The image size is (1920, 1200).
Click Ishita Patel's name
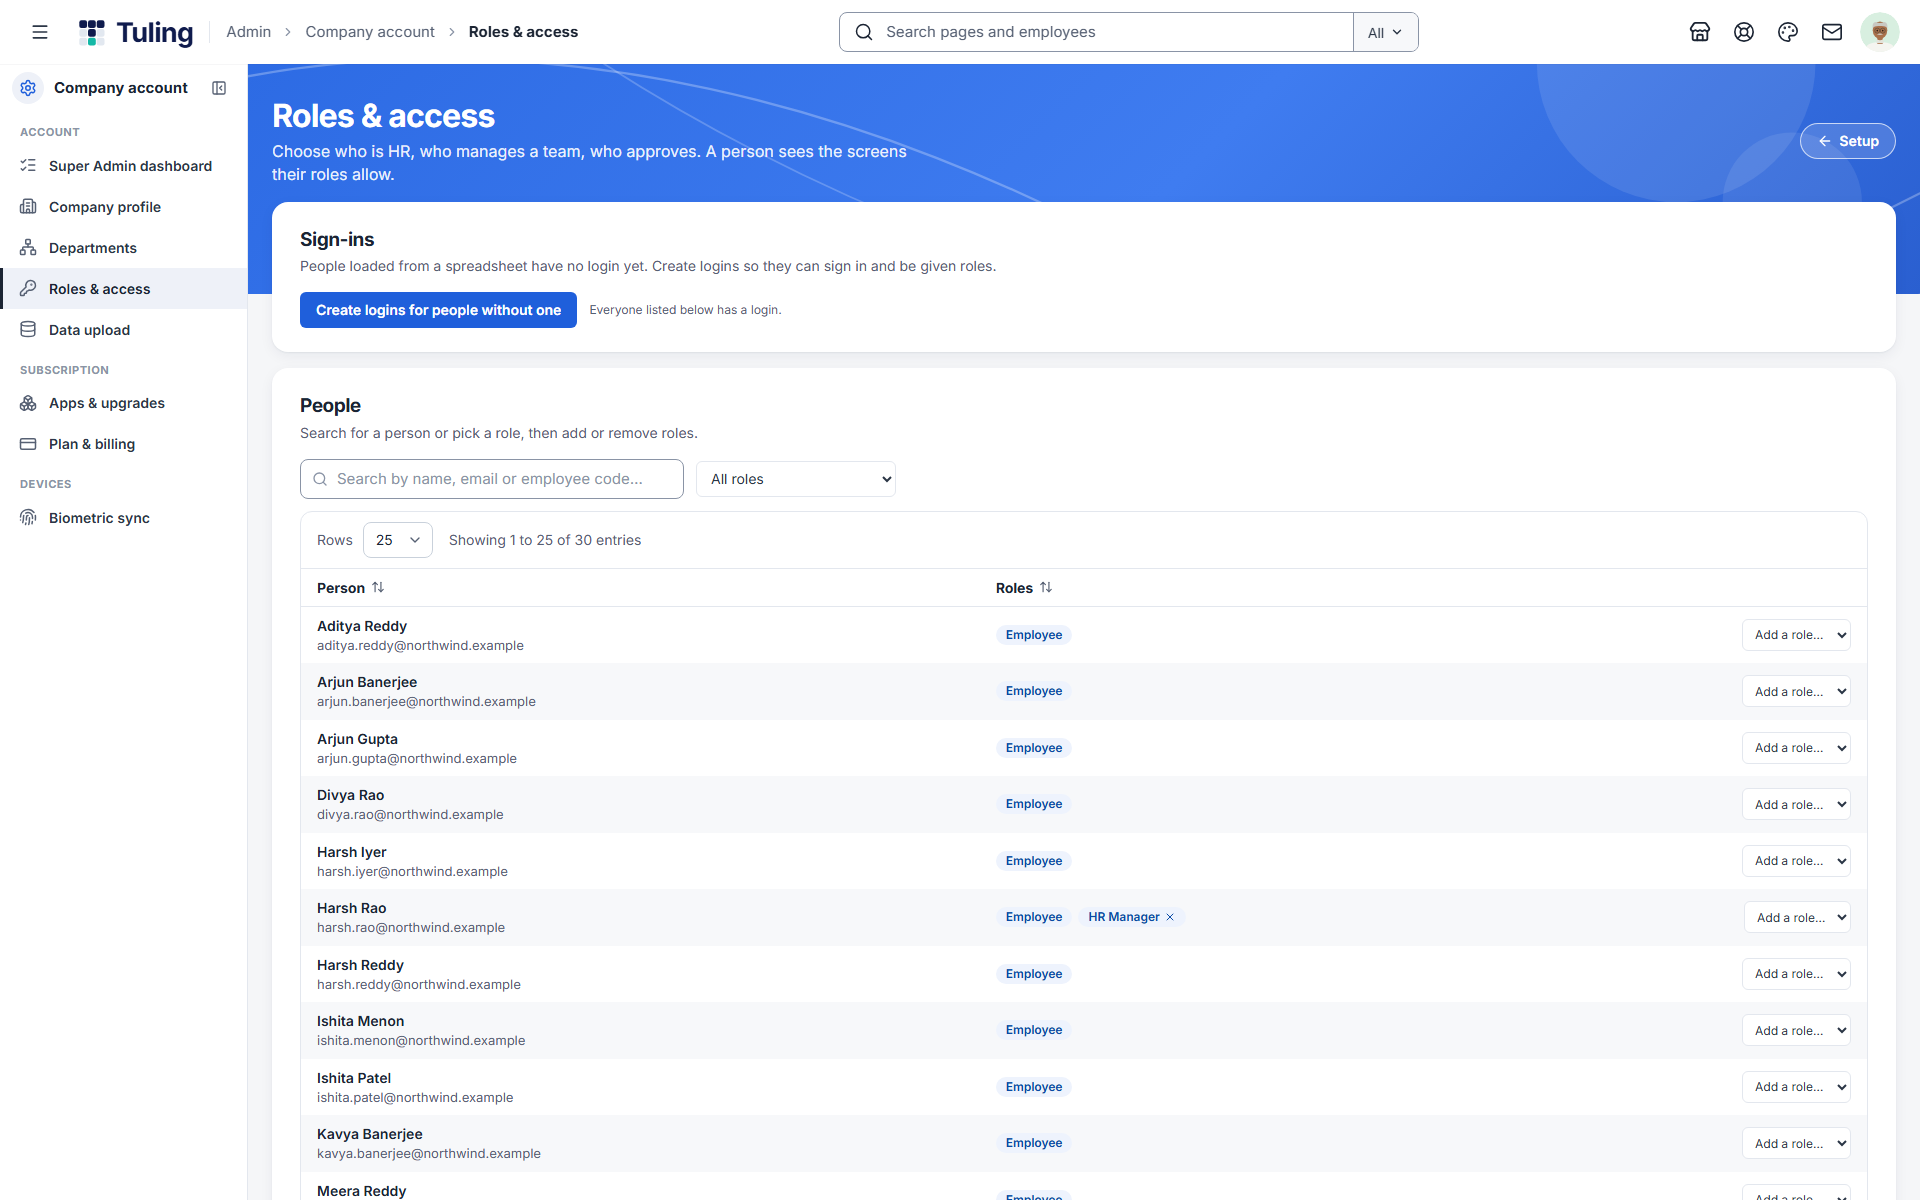click(354, 1078)
